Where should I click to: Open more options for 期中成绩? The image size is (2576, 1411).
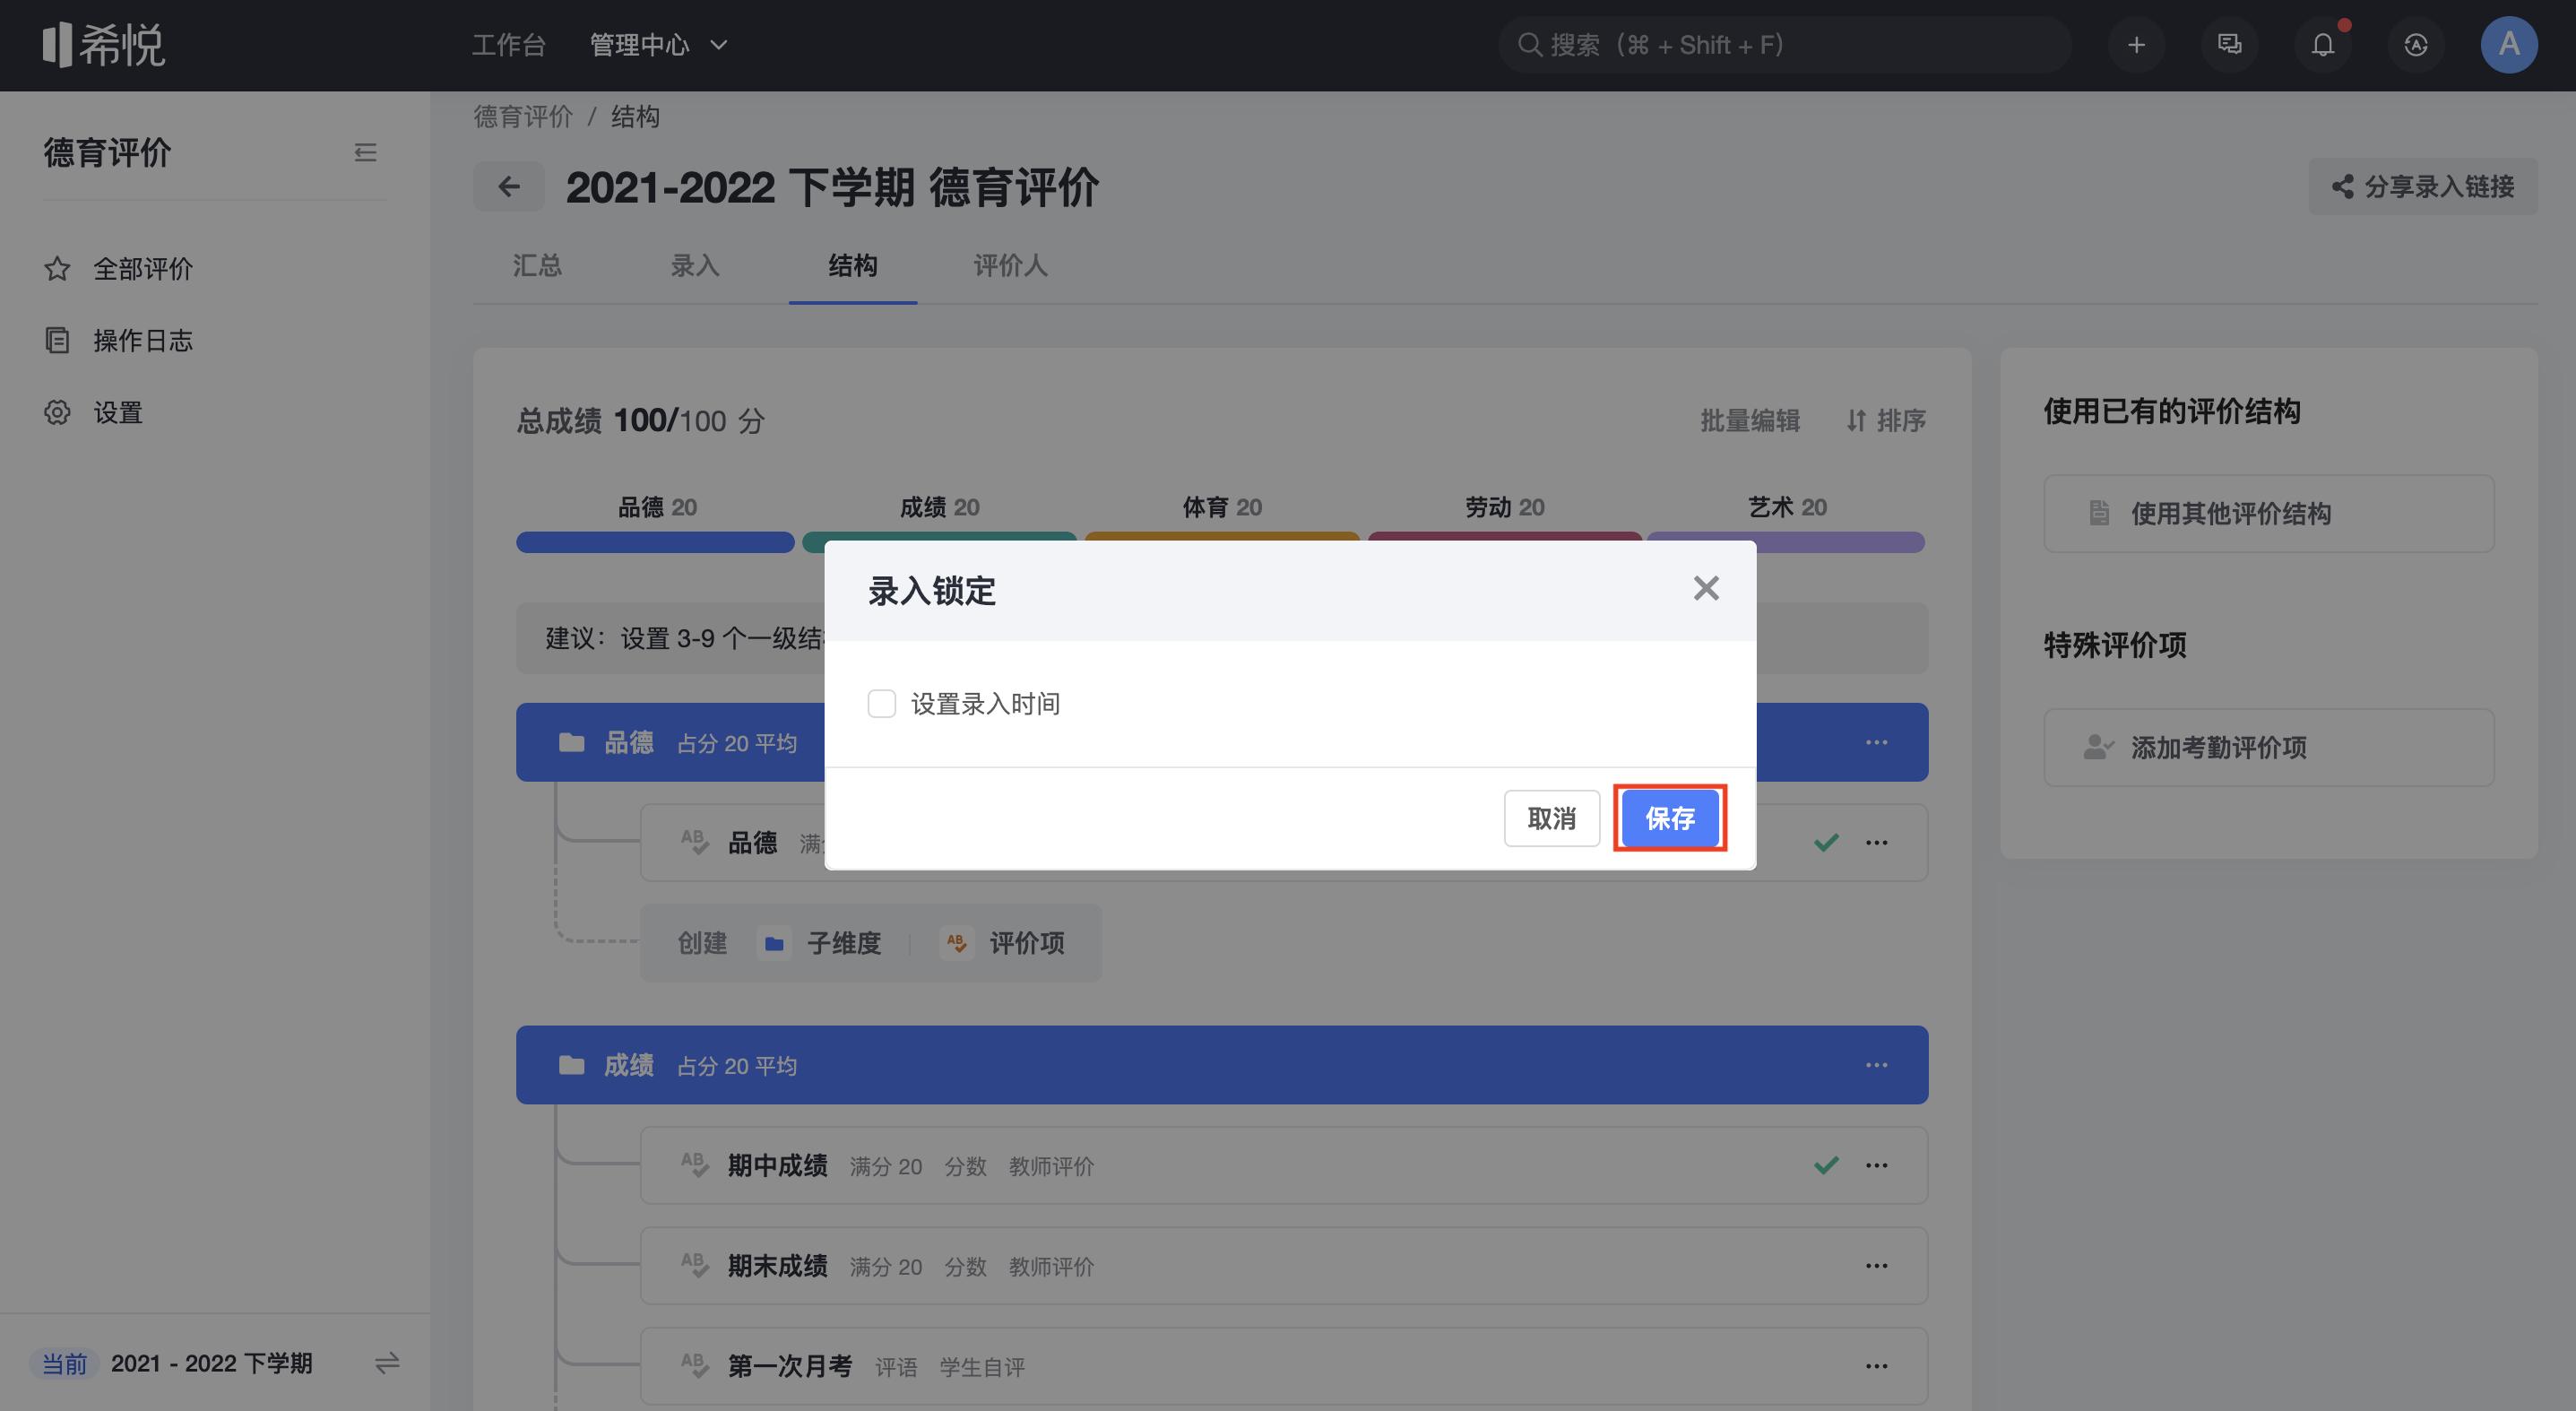1876,1165
